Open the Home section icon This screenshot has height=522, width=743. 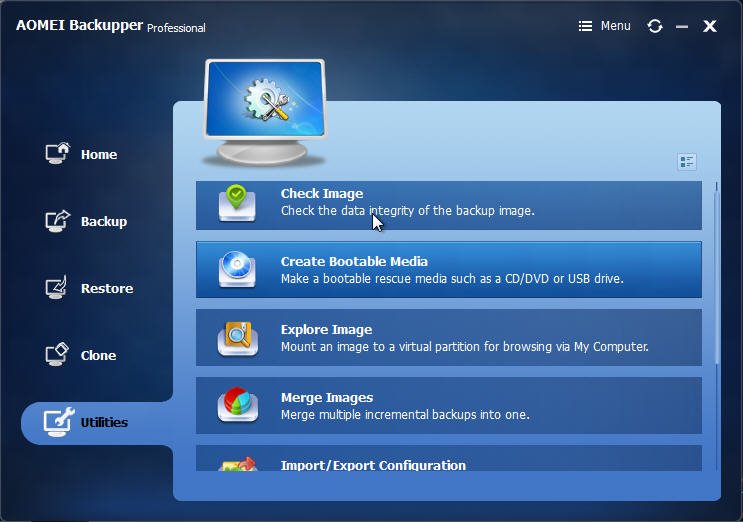tap(58, 153)
